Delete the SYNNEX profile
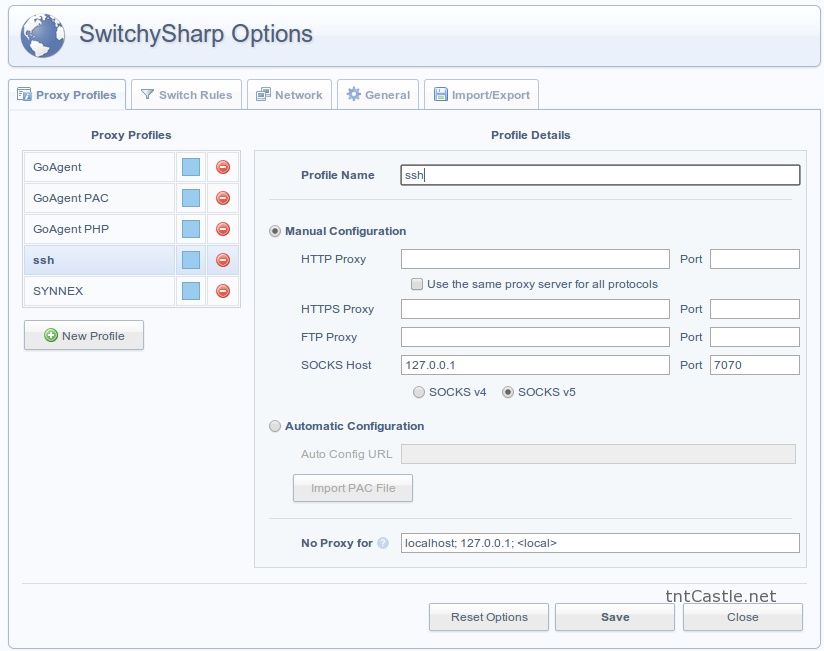 pyautogui.click(x=221, y=290)
